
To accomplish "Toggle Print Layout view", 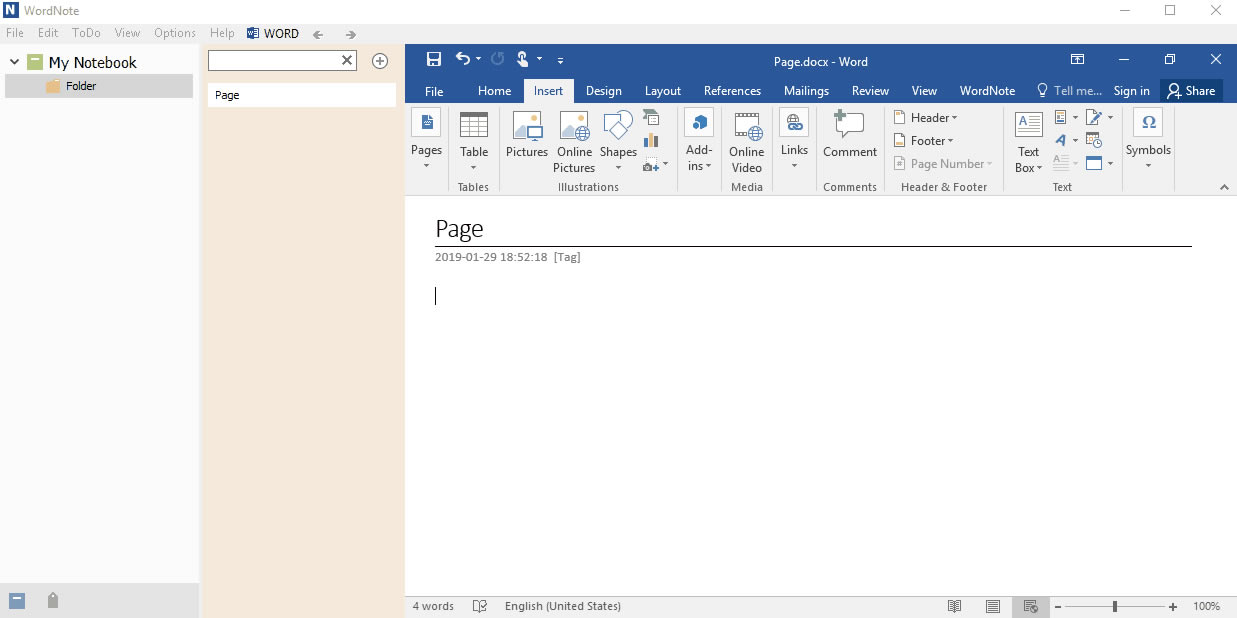I will point(993,606).
